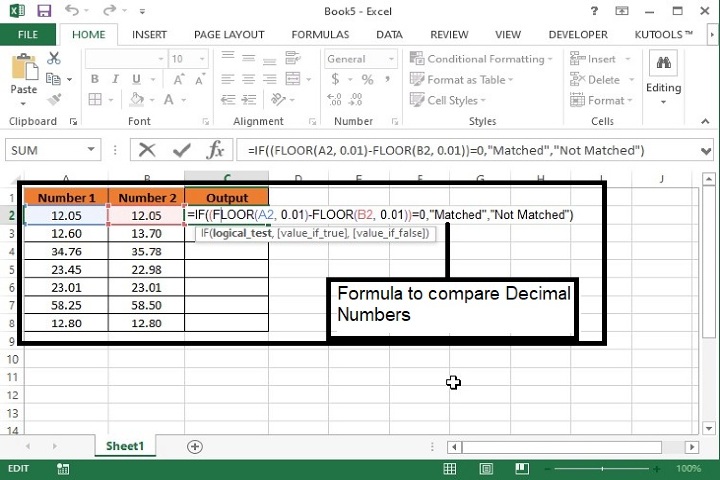The image size is (720, 480).
Task: Toggle Align Right
Action: click(270, 79)
